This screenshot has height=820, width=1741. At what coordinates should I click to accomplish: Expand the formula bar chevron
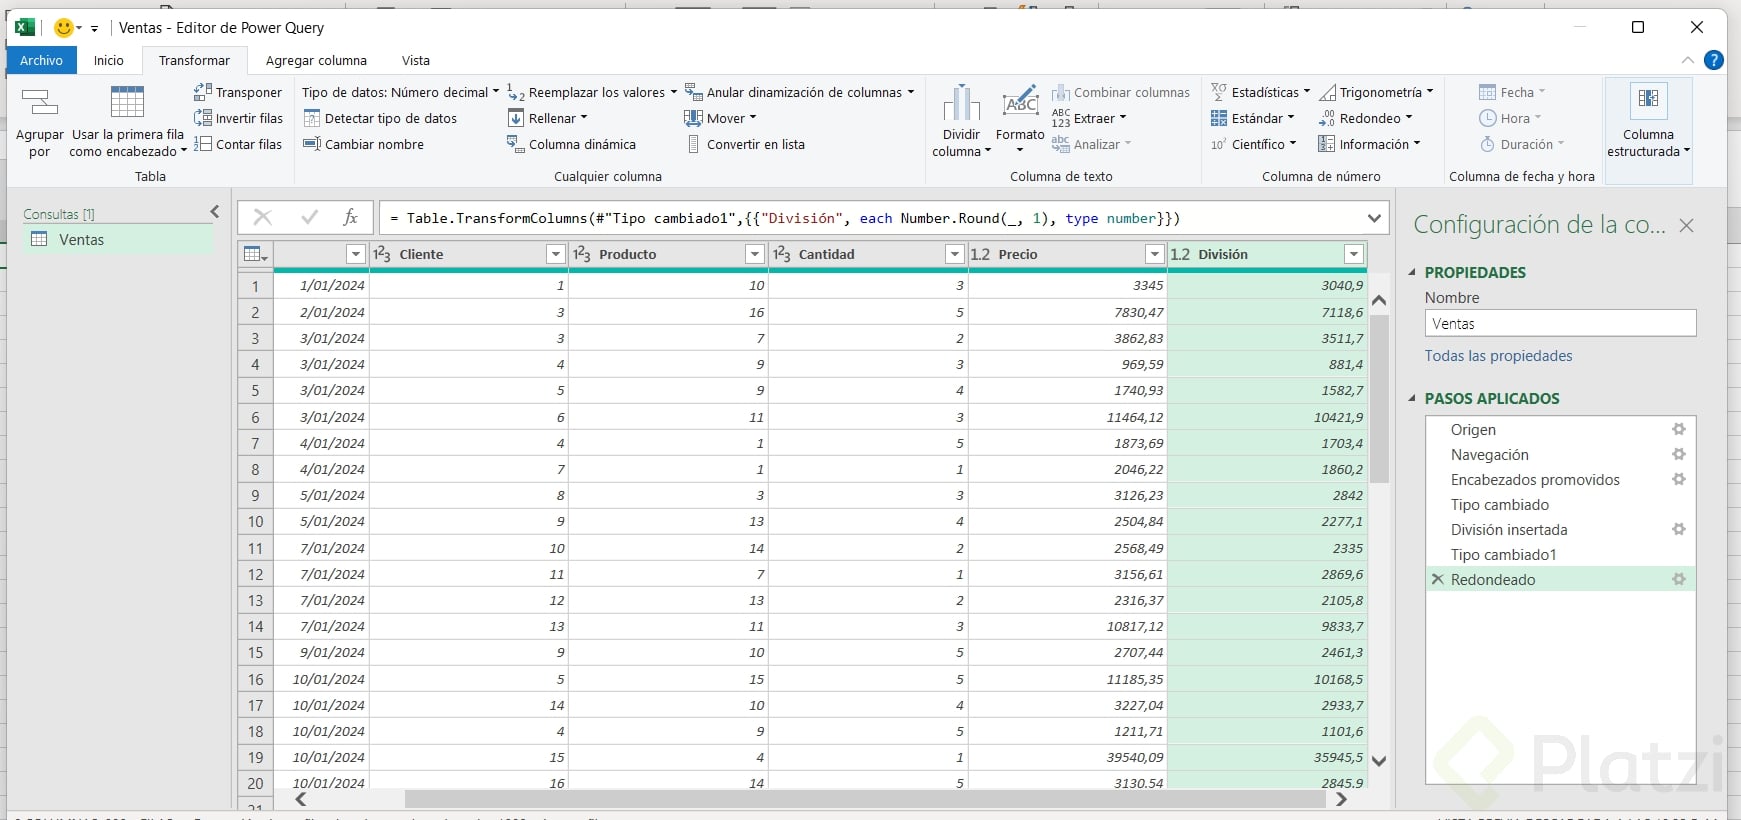[1374, 218]
